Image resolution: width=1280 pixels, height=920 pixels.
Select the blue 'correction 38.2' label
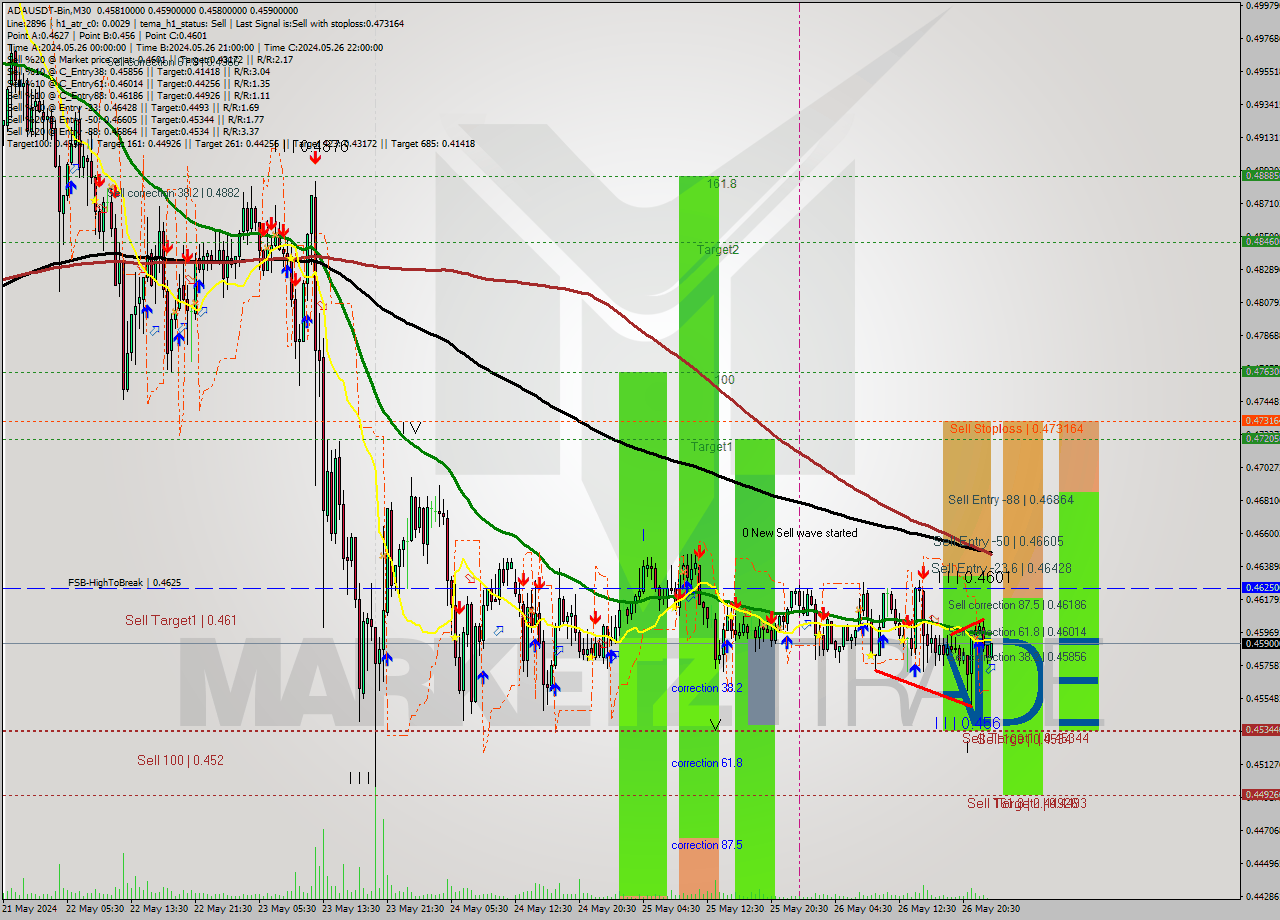point(707,688)
